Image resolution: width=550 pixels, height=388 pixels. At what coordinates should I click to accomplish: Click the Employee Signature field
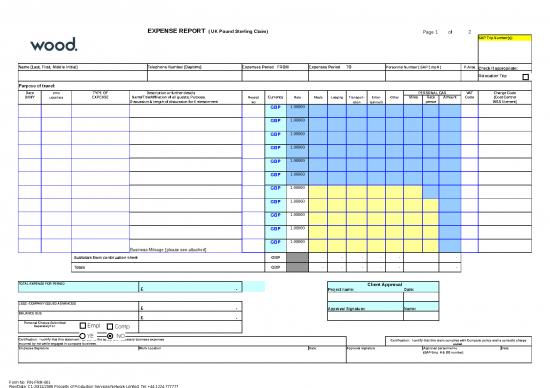tap(78, 354)
